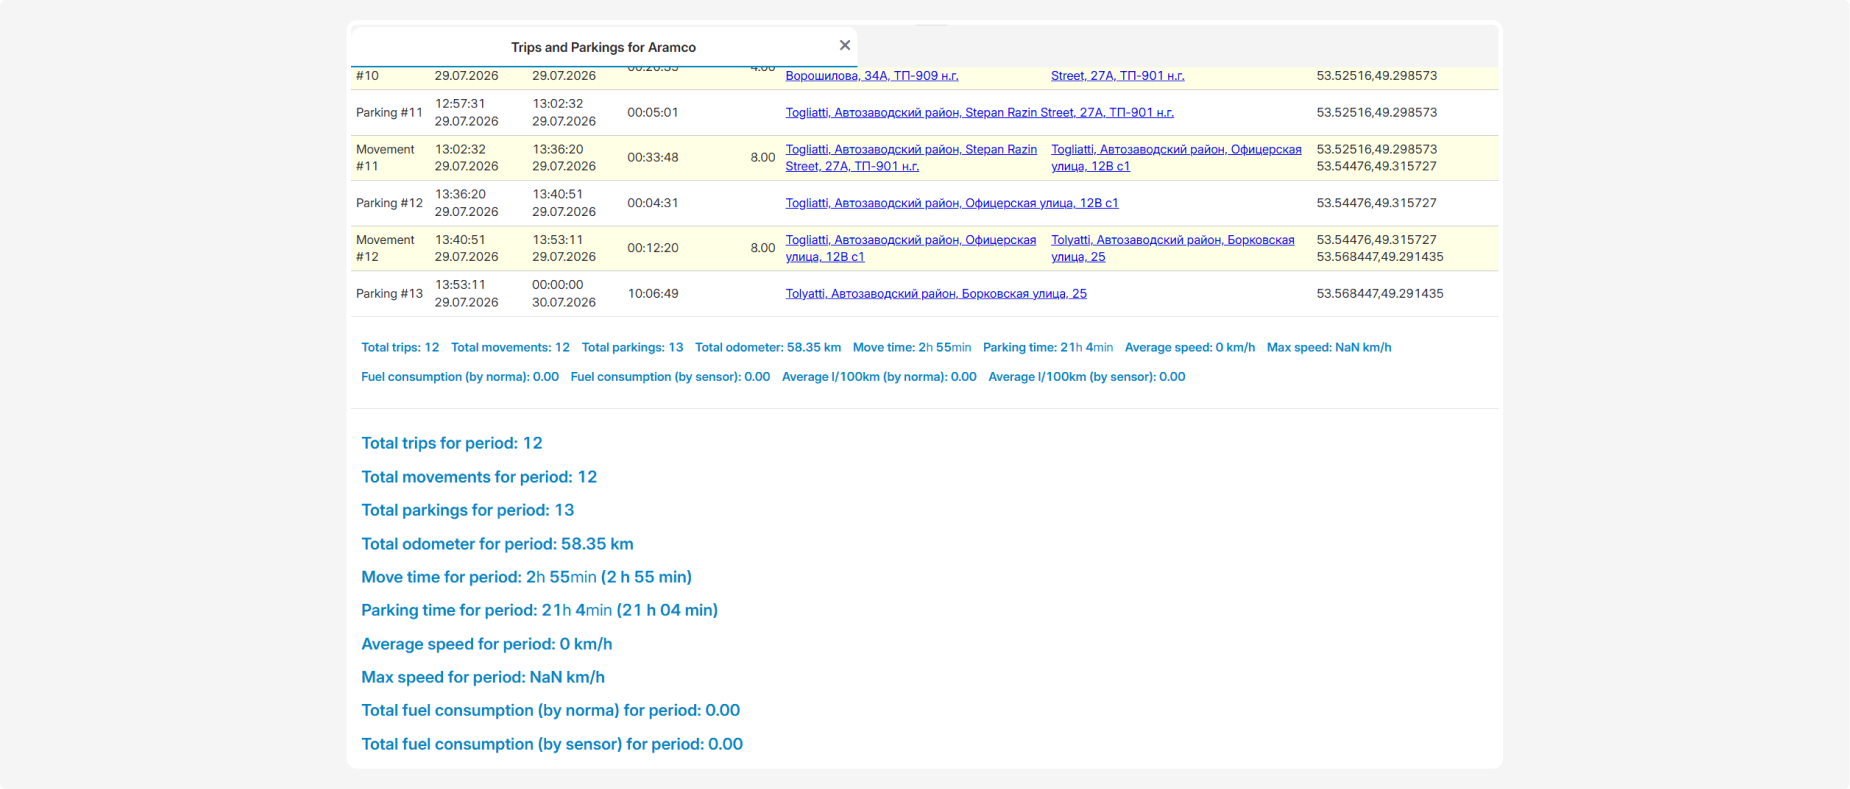1850x789 pixels.
Task: Click Move time for period line
Action: (527, 577)
